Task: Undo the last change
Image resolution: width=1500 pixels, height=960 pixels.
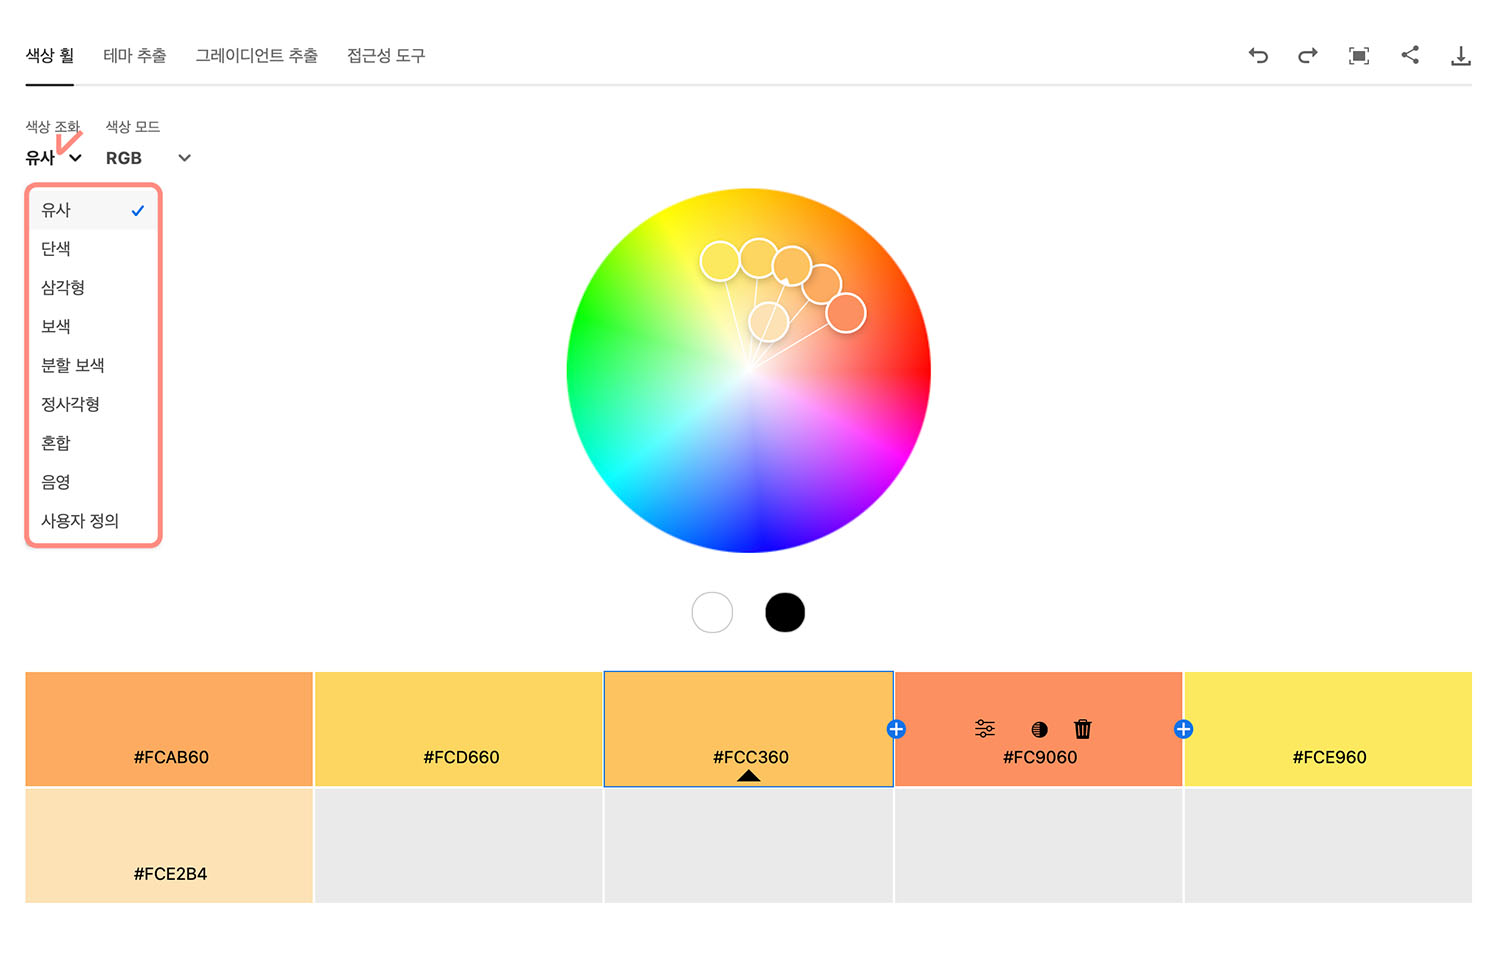Action: [1258, 56]
